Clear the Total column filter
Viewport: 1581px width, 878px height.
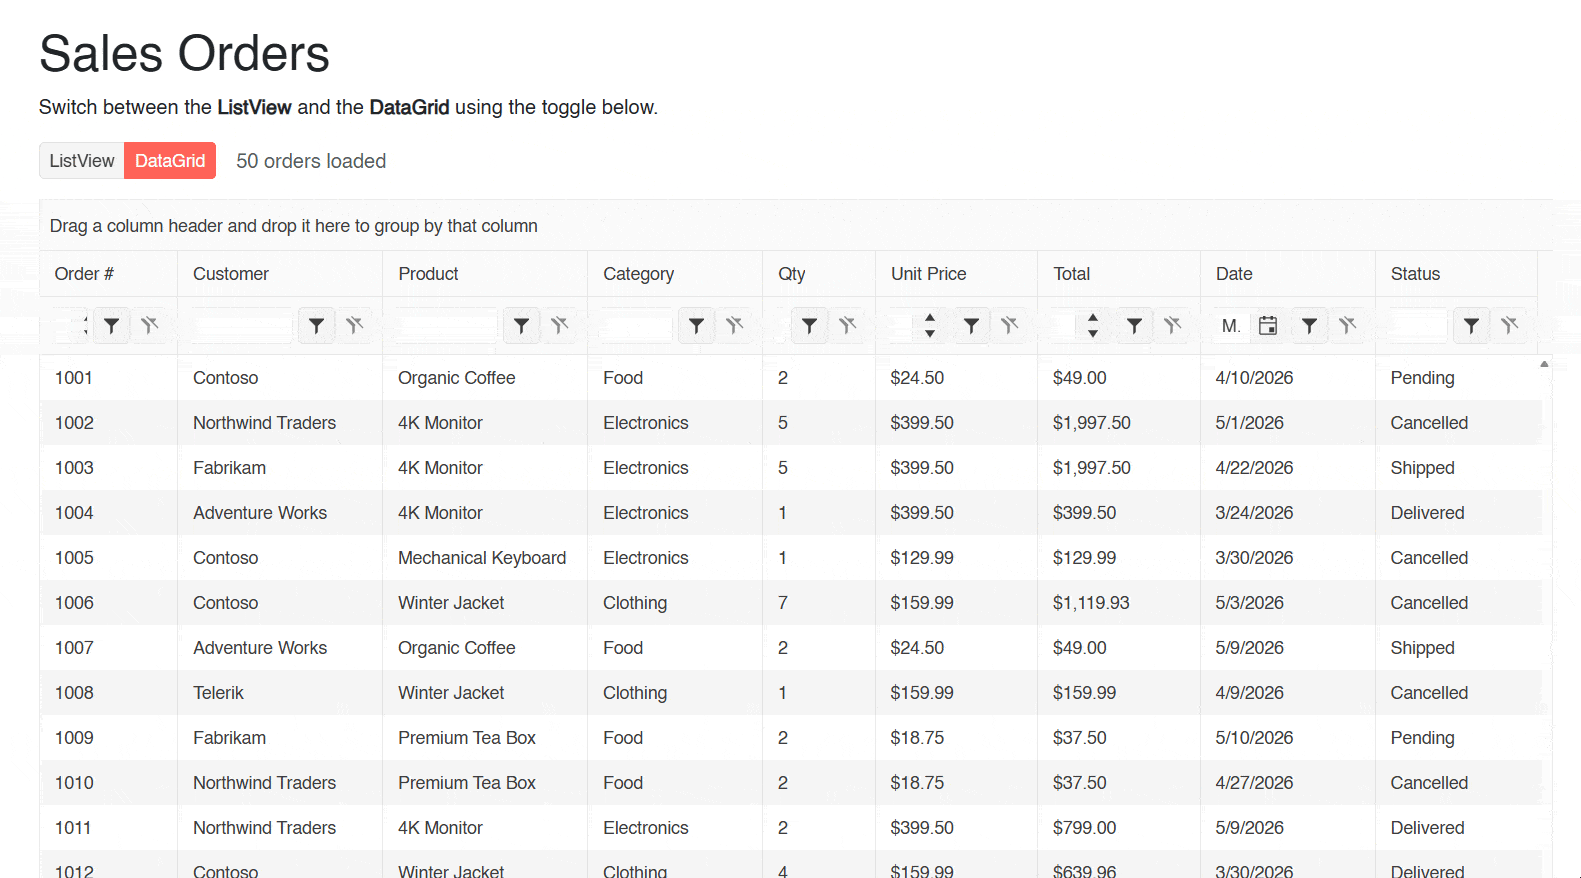coord(1172,325)
